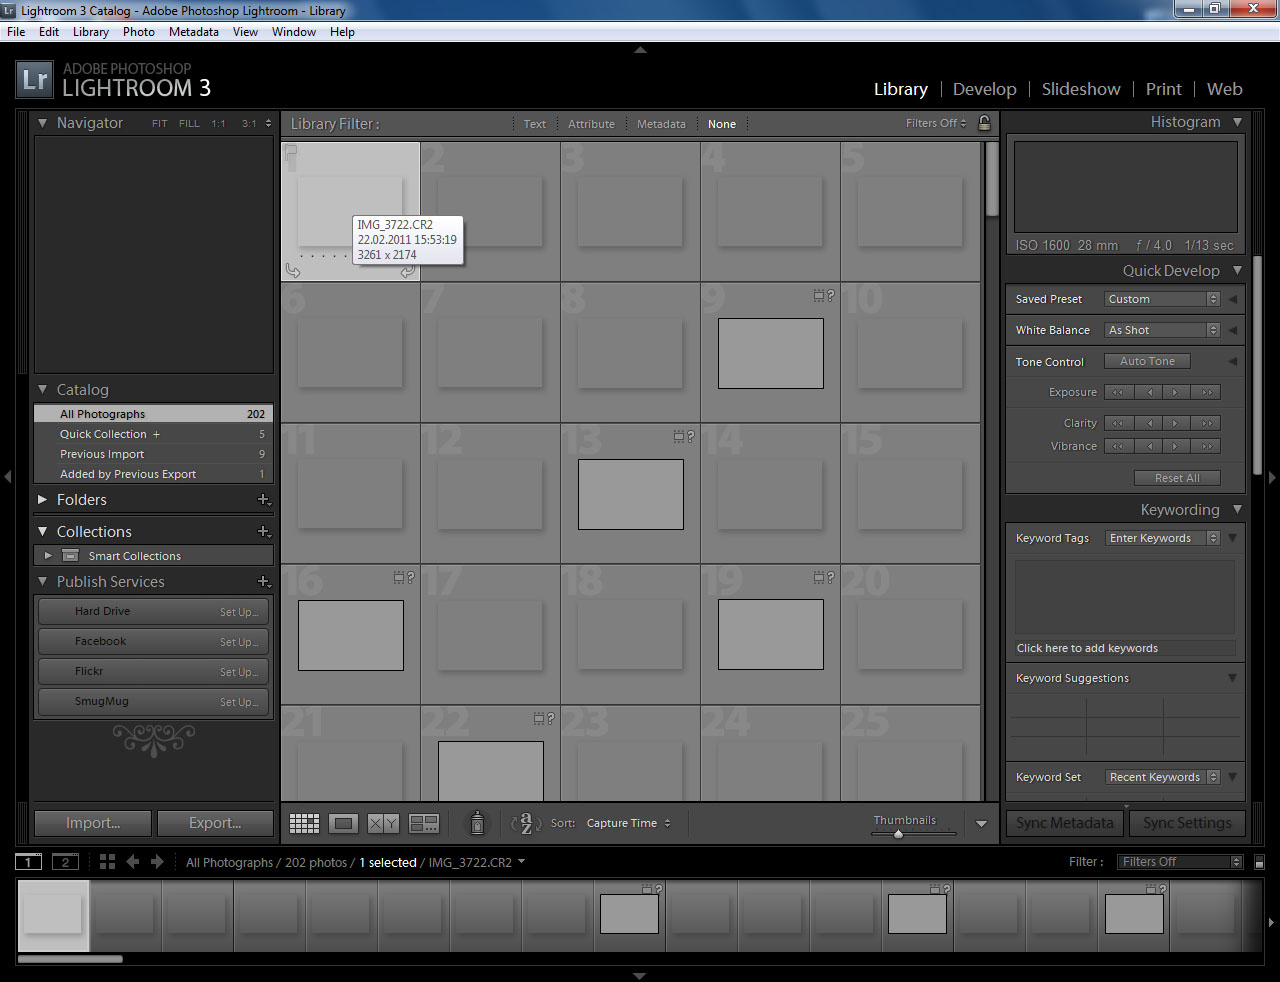The width and height of the screenshot is (1280, 982).
Task: Open Survey view in toolbar
Action: [x=424, y=823]
